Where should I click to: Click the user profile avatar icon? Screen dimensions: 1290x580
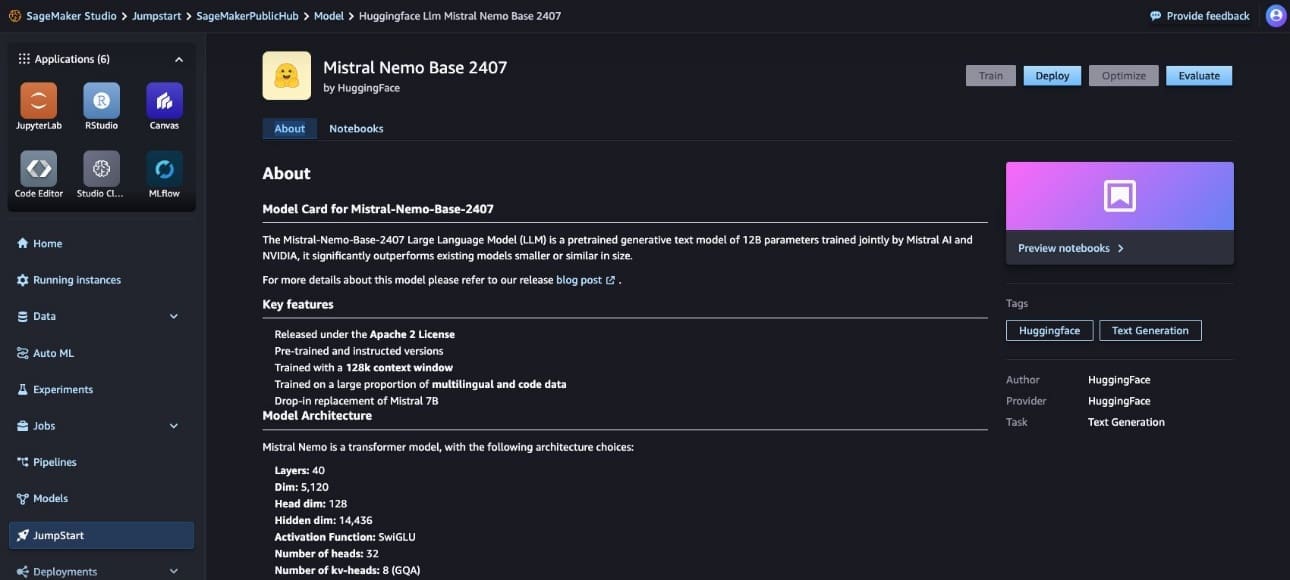click(1275, 16)
